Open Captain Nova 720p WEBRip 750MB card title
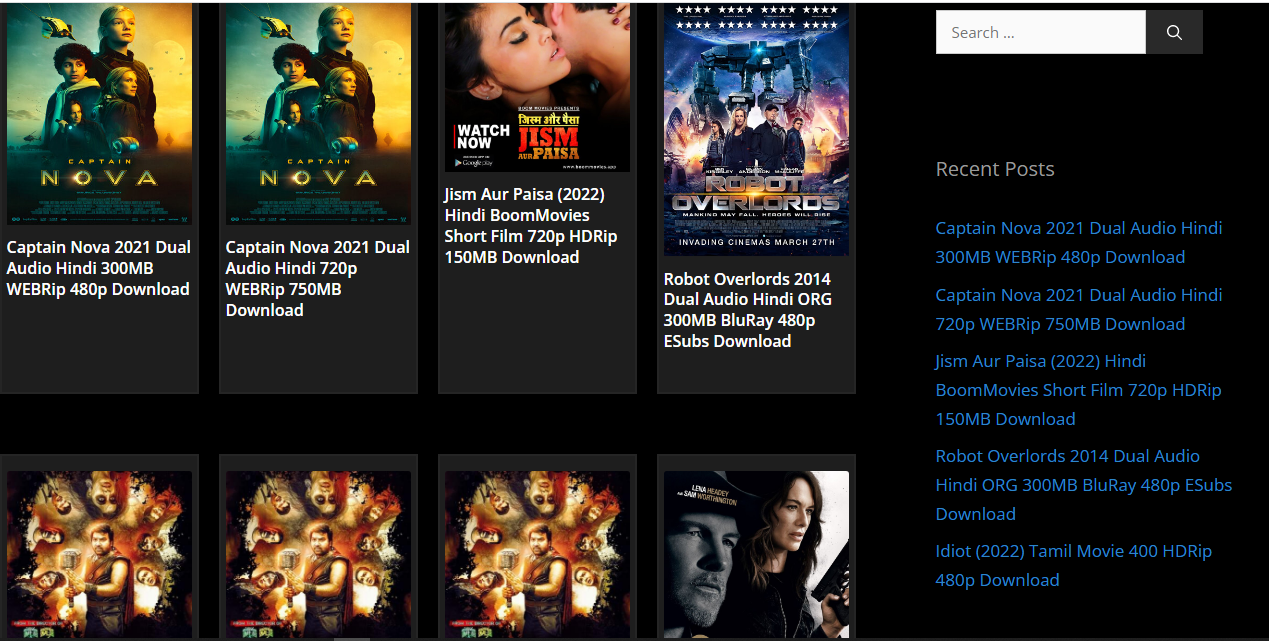 pos(317,278)
